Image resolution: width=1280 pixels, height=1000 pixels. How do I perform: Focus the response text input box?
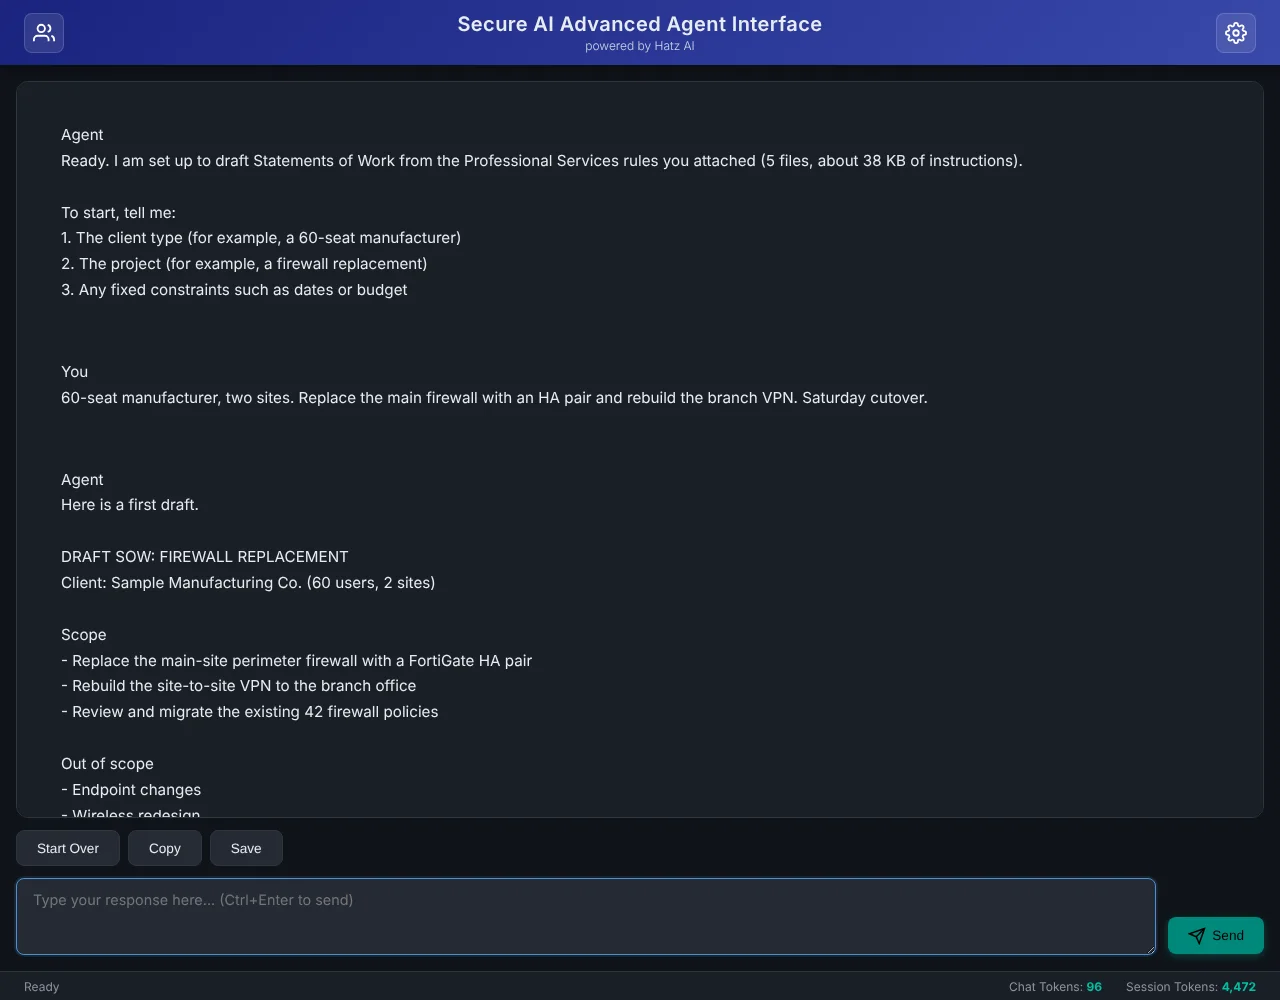click(586, 917)
